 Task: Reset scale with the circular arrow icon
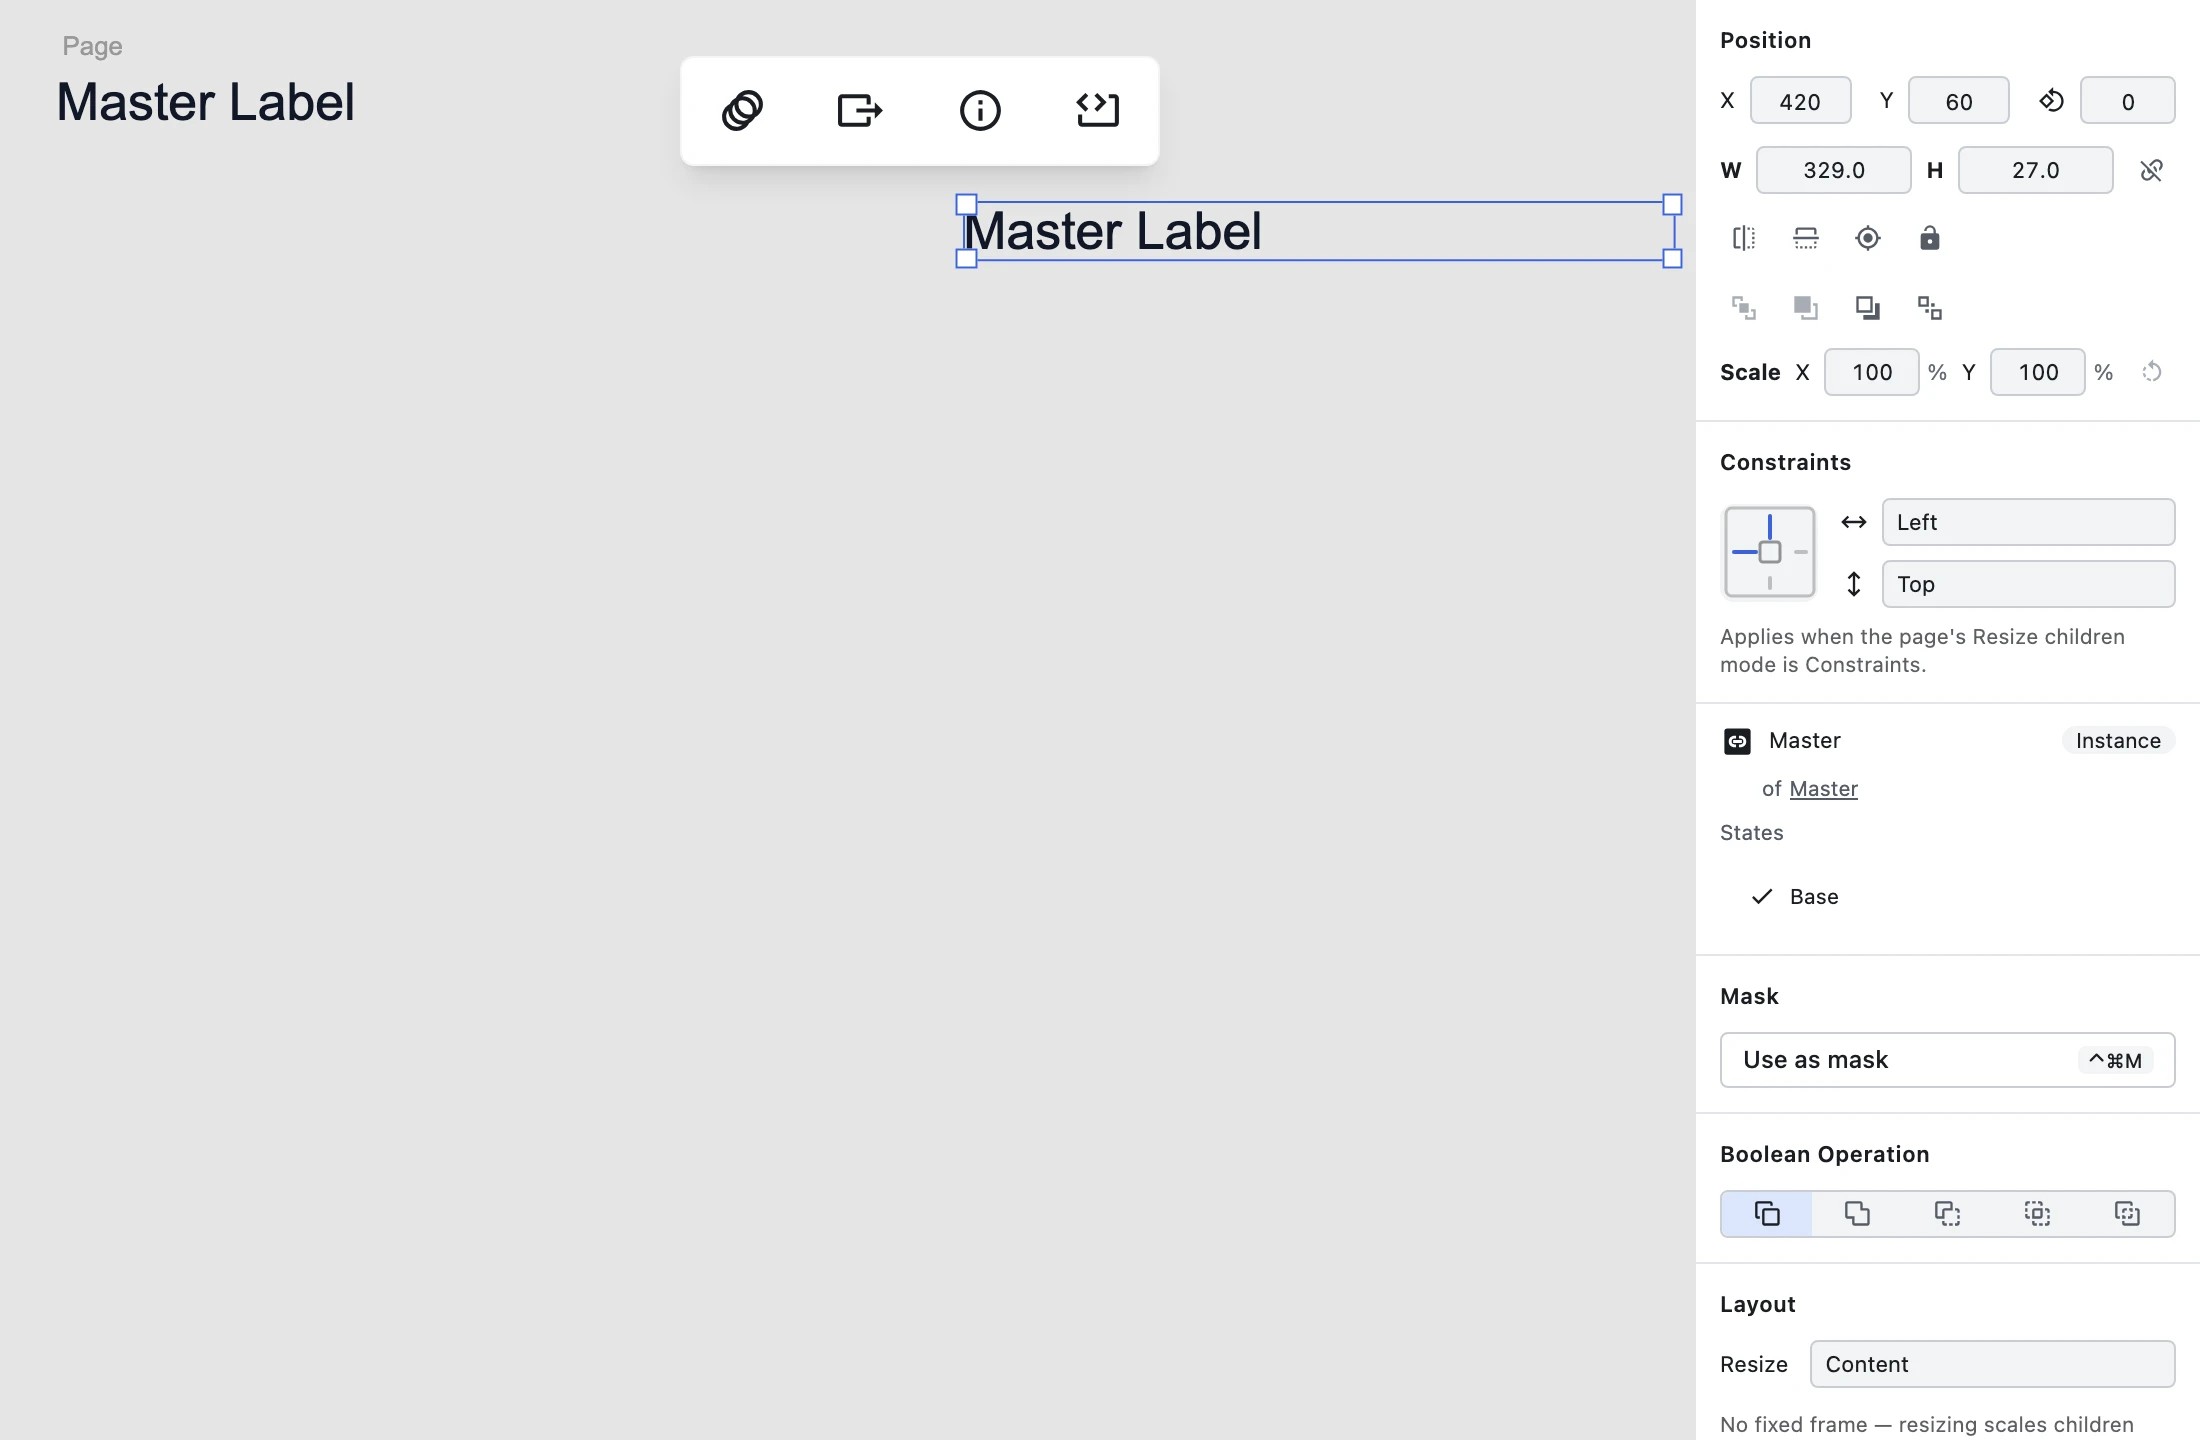tap(2152, 372)
